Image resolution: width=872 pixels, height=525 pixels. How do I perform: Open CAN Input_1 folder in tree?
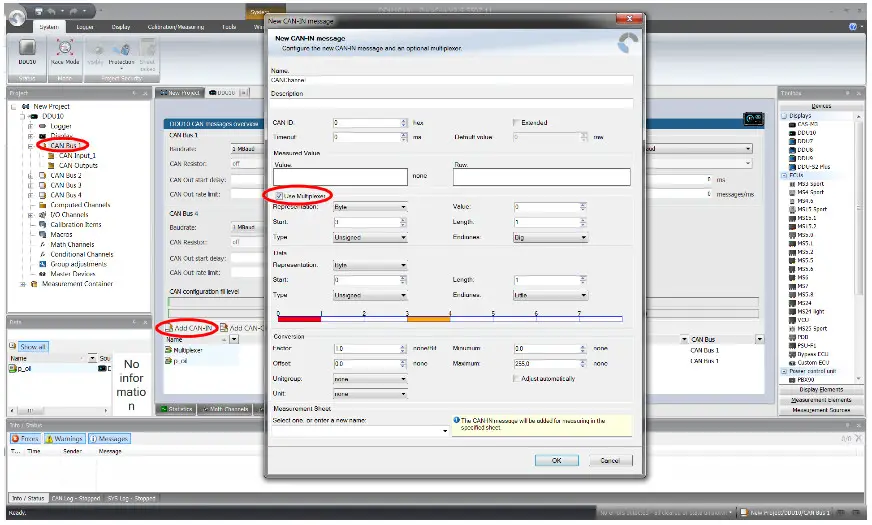point(77,156)
